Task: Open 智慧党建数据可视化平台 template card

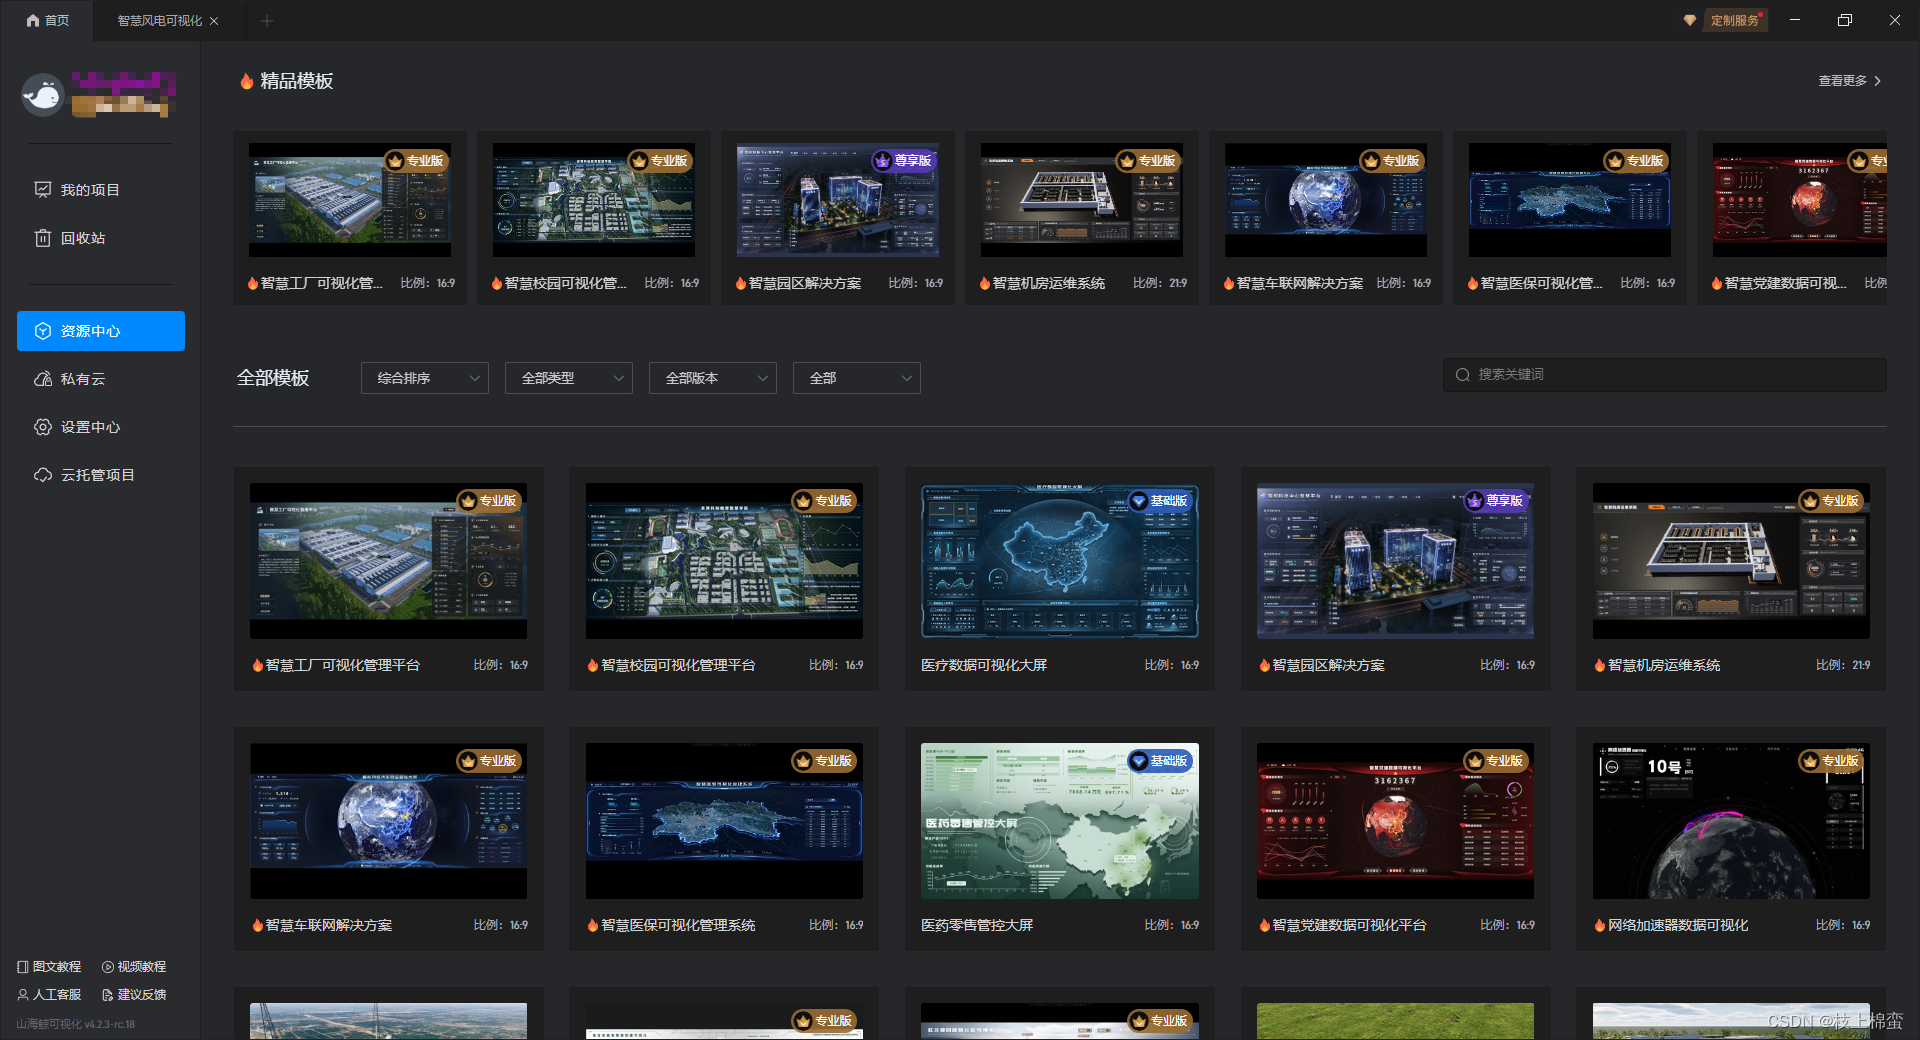Action: click(1395, 839)
